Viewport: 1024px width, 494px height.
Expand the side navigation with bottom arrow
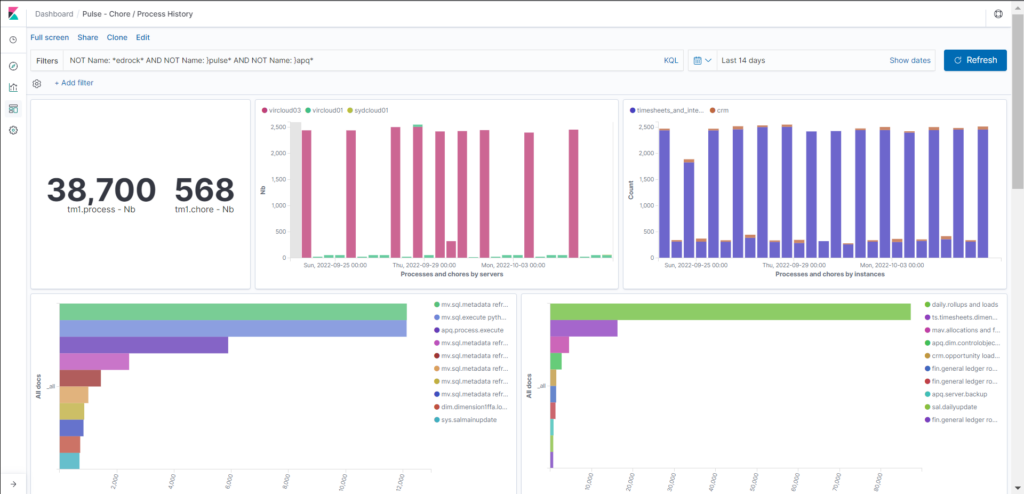[x=13, y=483]
